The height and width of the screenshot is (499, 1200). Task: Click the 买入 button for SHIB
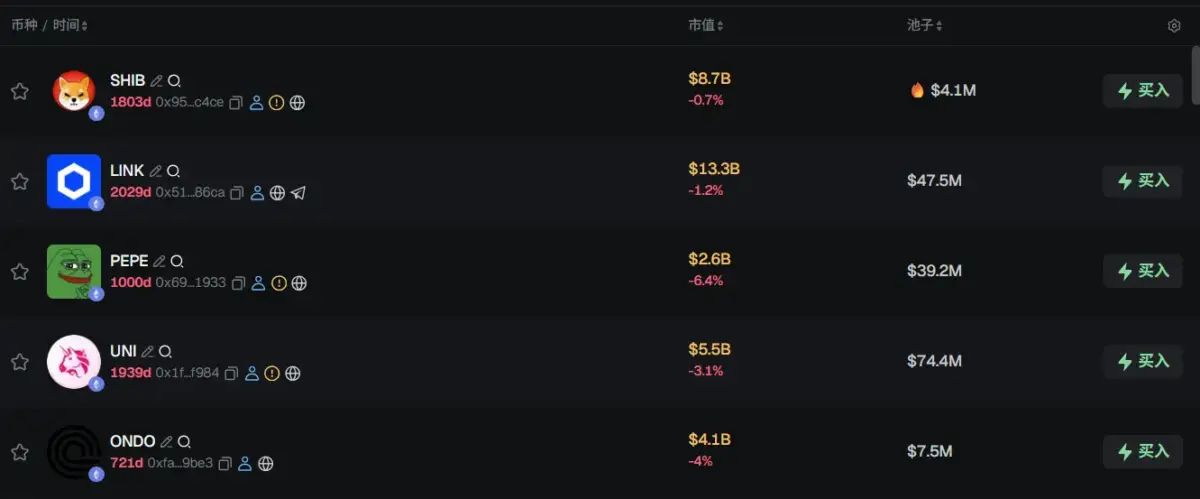point(1142,91)
